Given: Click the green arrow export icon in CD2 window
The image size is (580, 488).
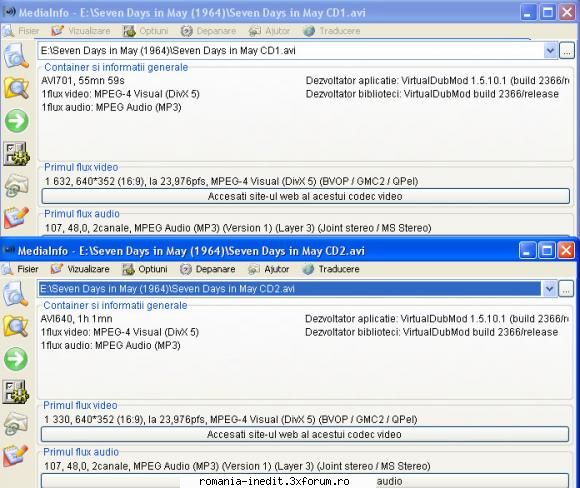Looking at the screenshot, I should click(16, 359).
